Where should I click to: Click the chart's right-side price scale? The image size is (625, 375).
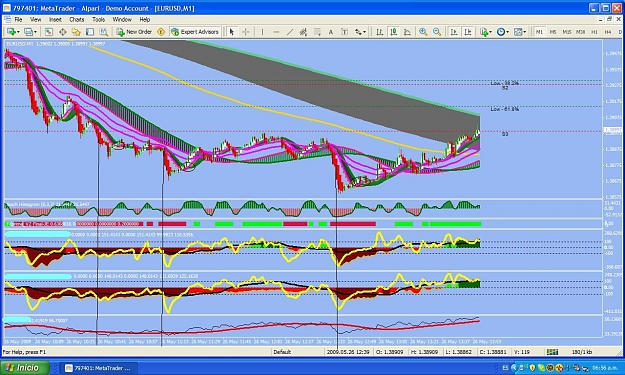613,120
